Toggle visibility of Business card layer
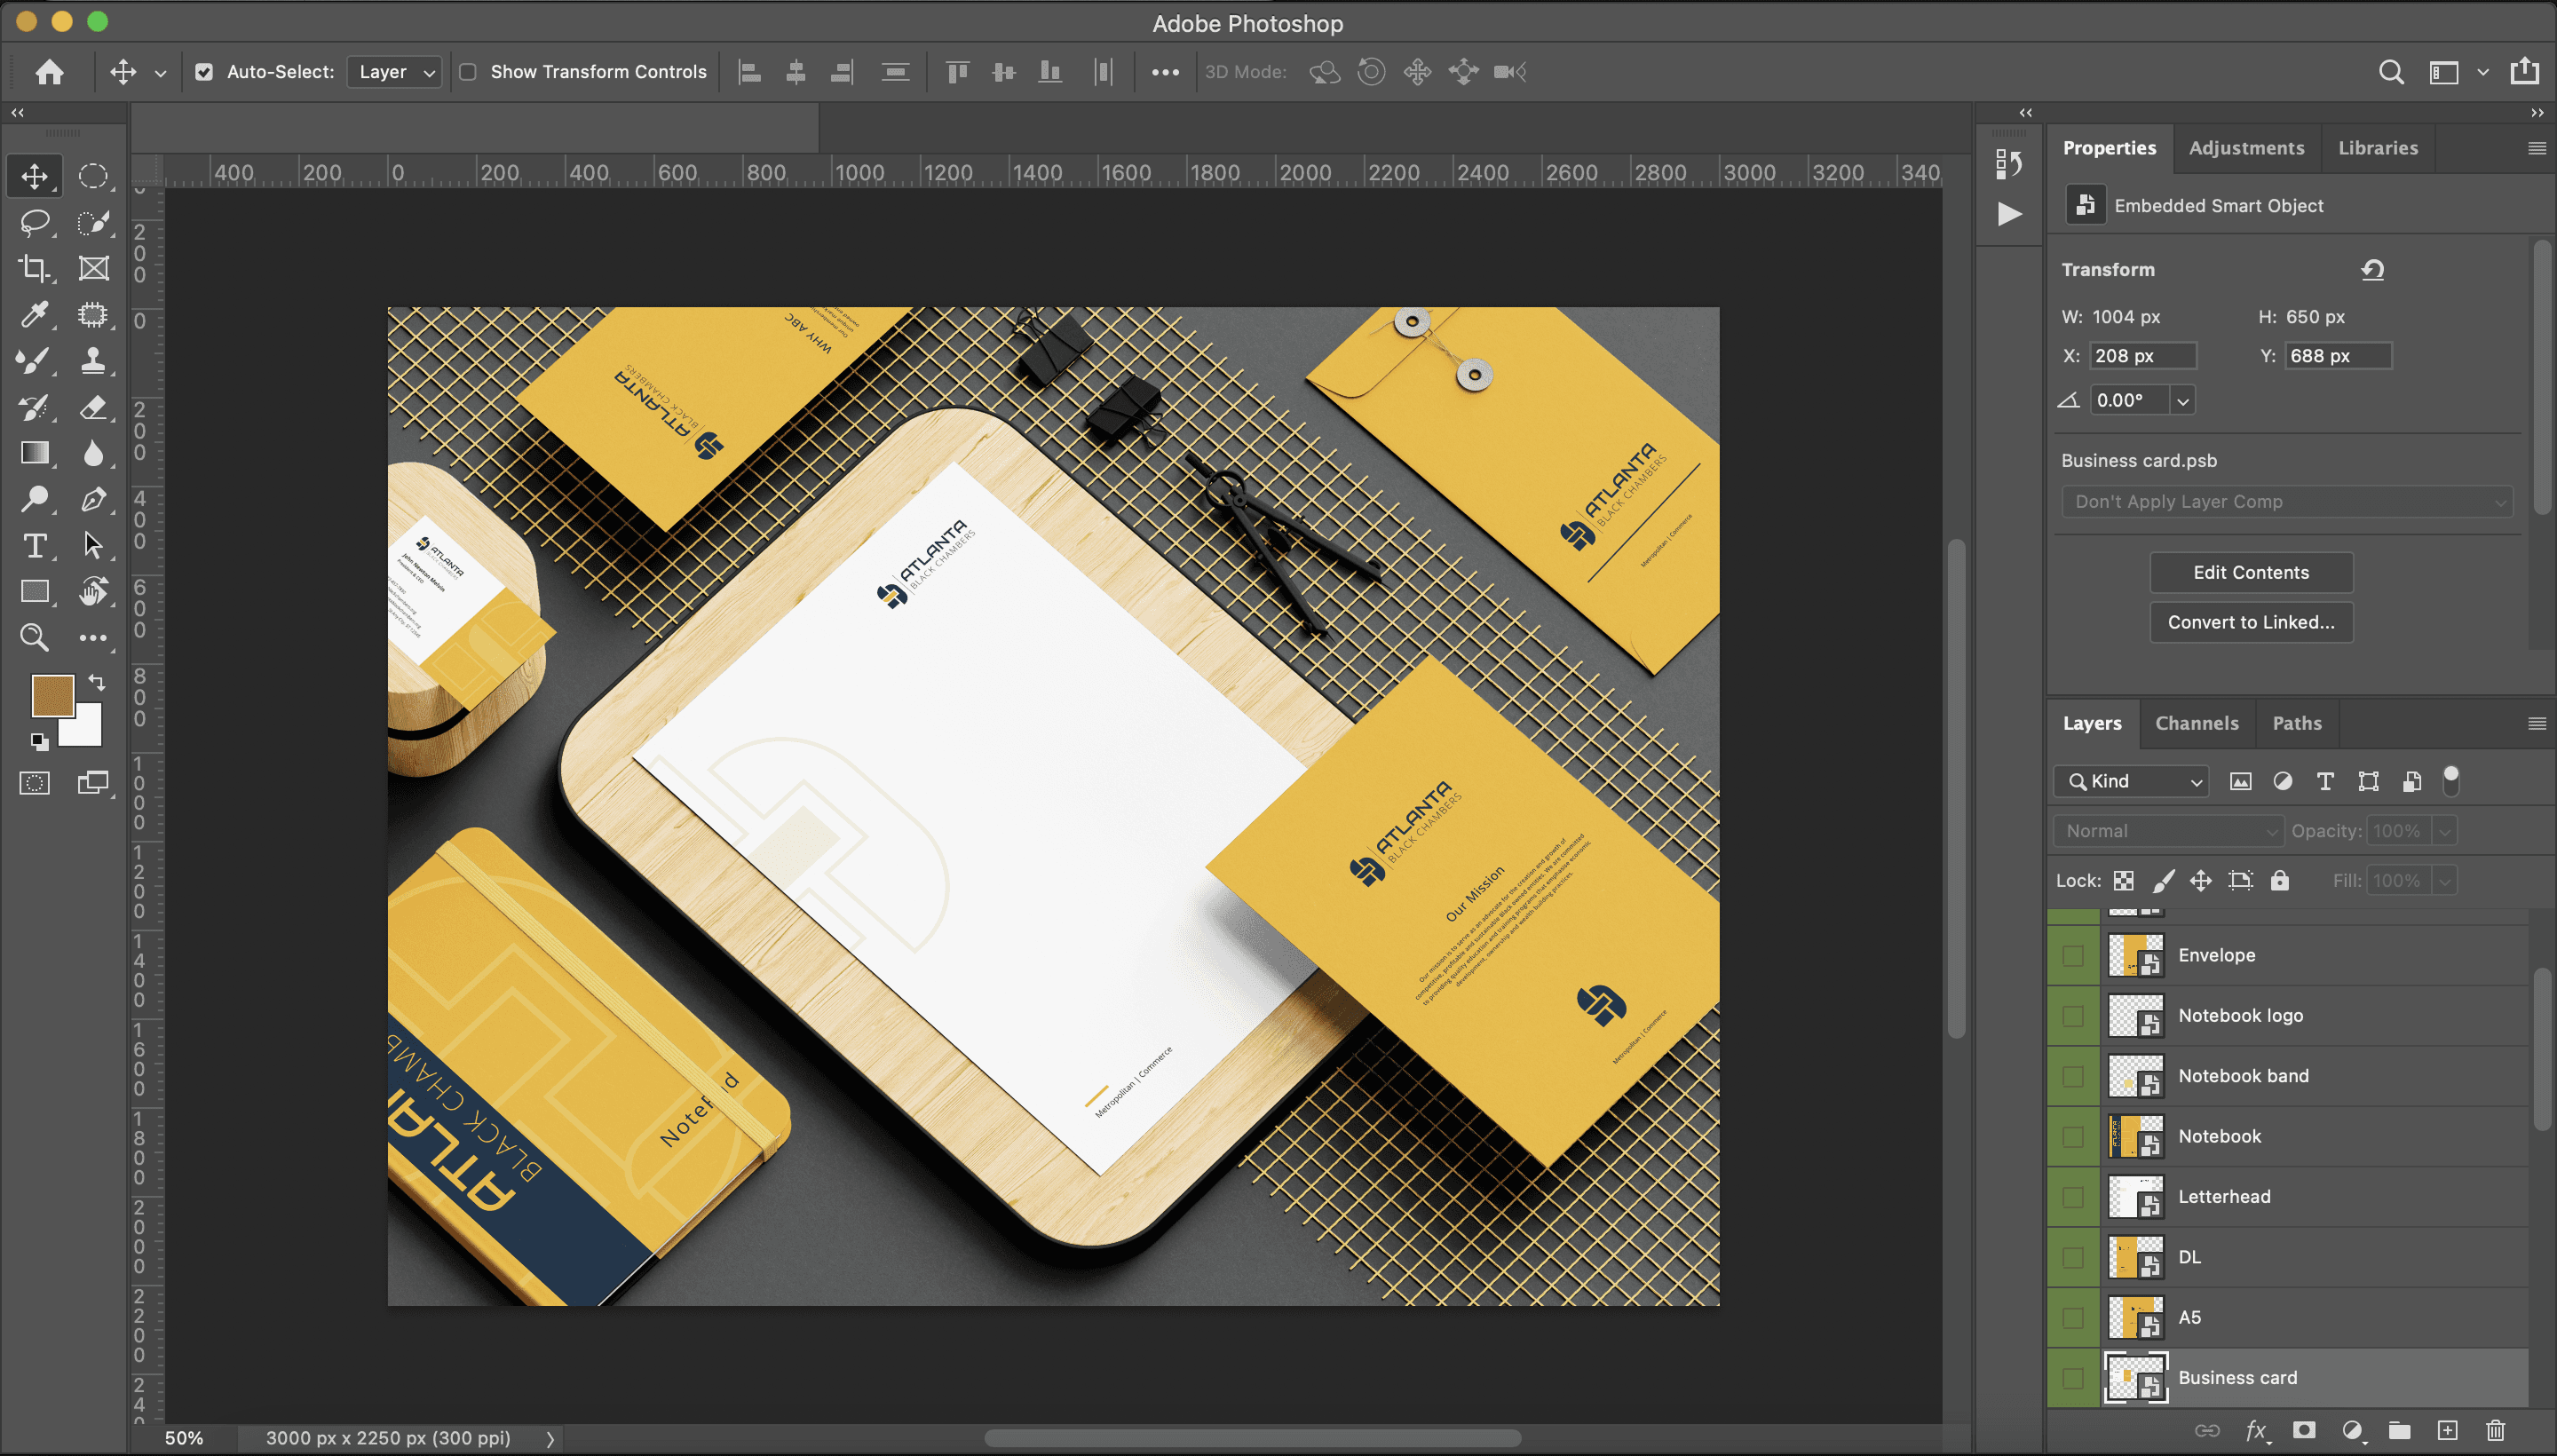The image size is (2557, 1456). click(2073, 1378)
